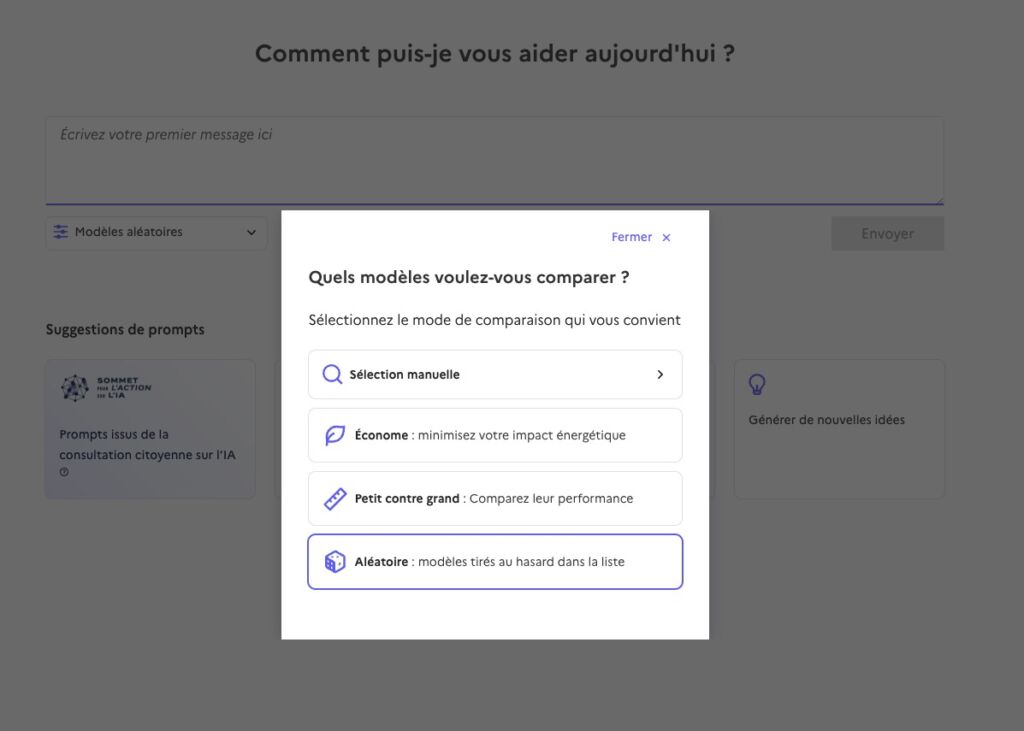Click the lightbulb icon on the ideas card

click(758, 384)
